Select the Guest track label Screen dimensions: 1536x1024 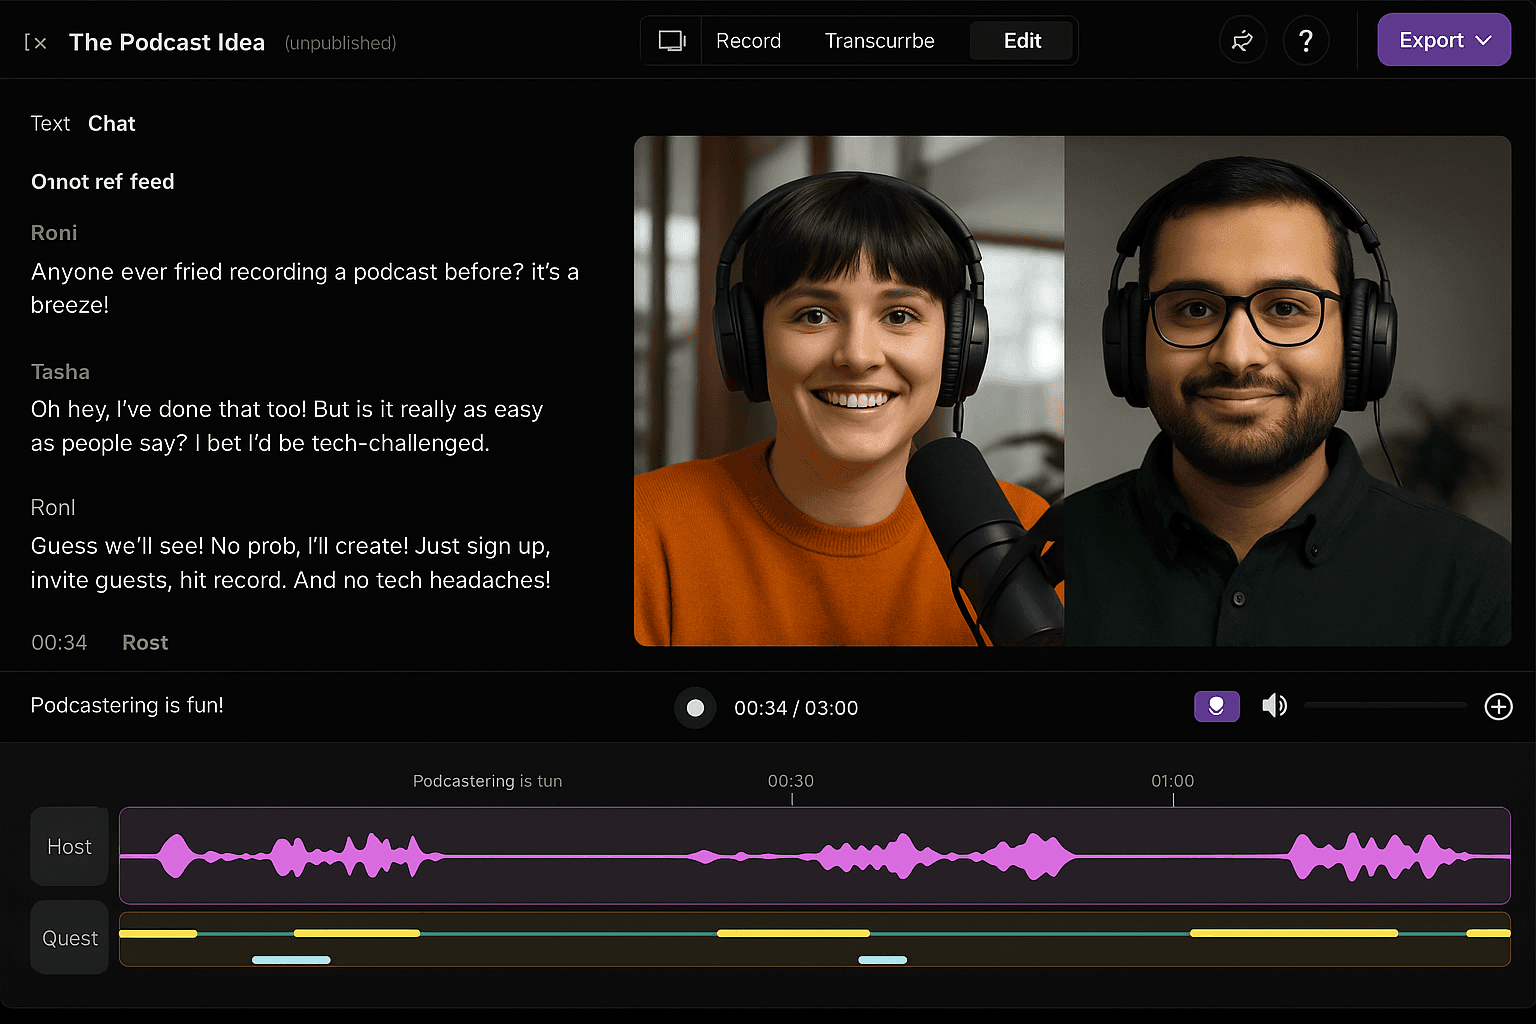(69, 938)
